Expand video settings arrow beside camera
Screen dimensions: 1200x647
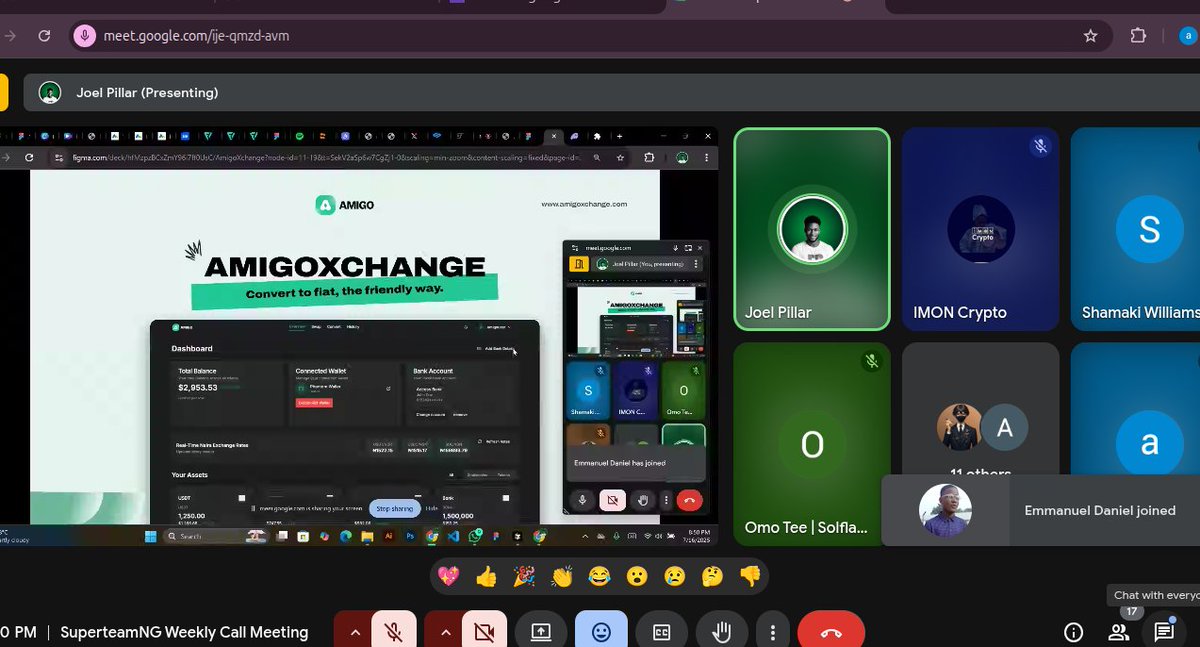pyautogui.click(x=444, y=632)
